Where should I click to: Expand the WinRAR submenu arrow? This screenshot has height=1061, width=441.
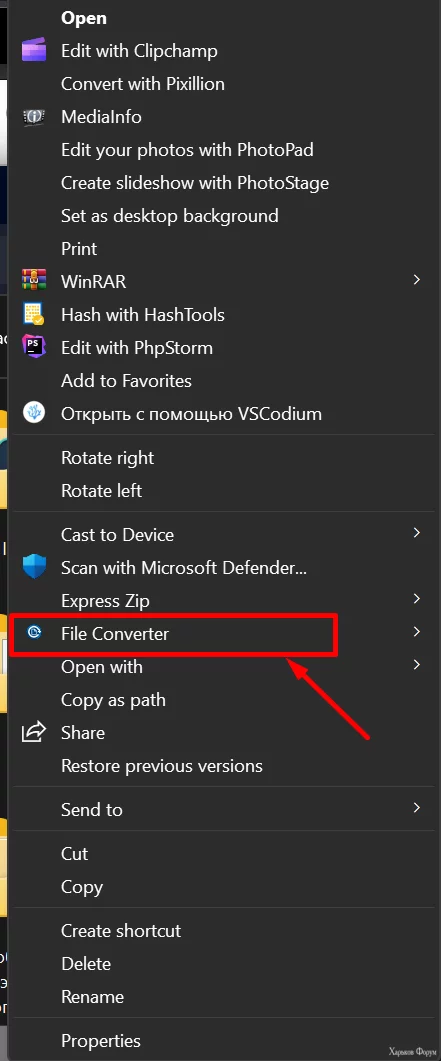(417, 279)
